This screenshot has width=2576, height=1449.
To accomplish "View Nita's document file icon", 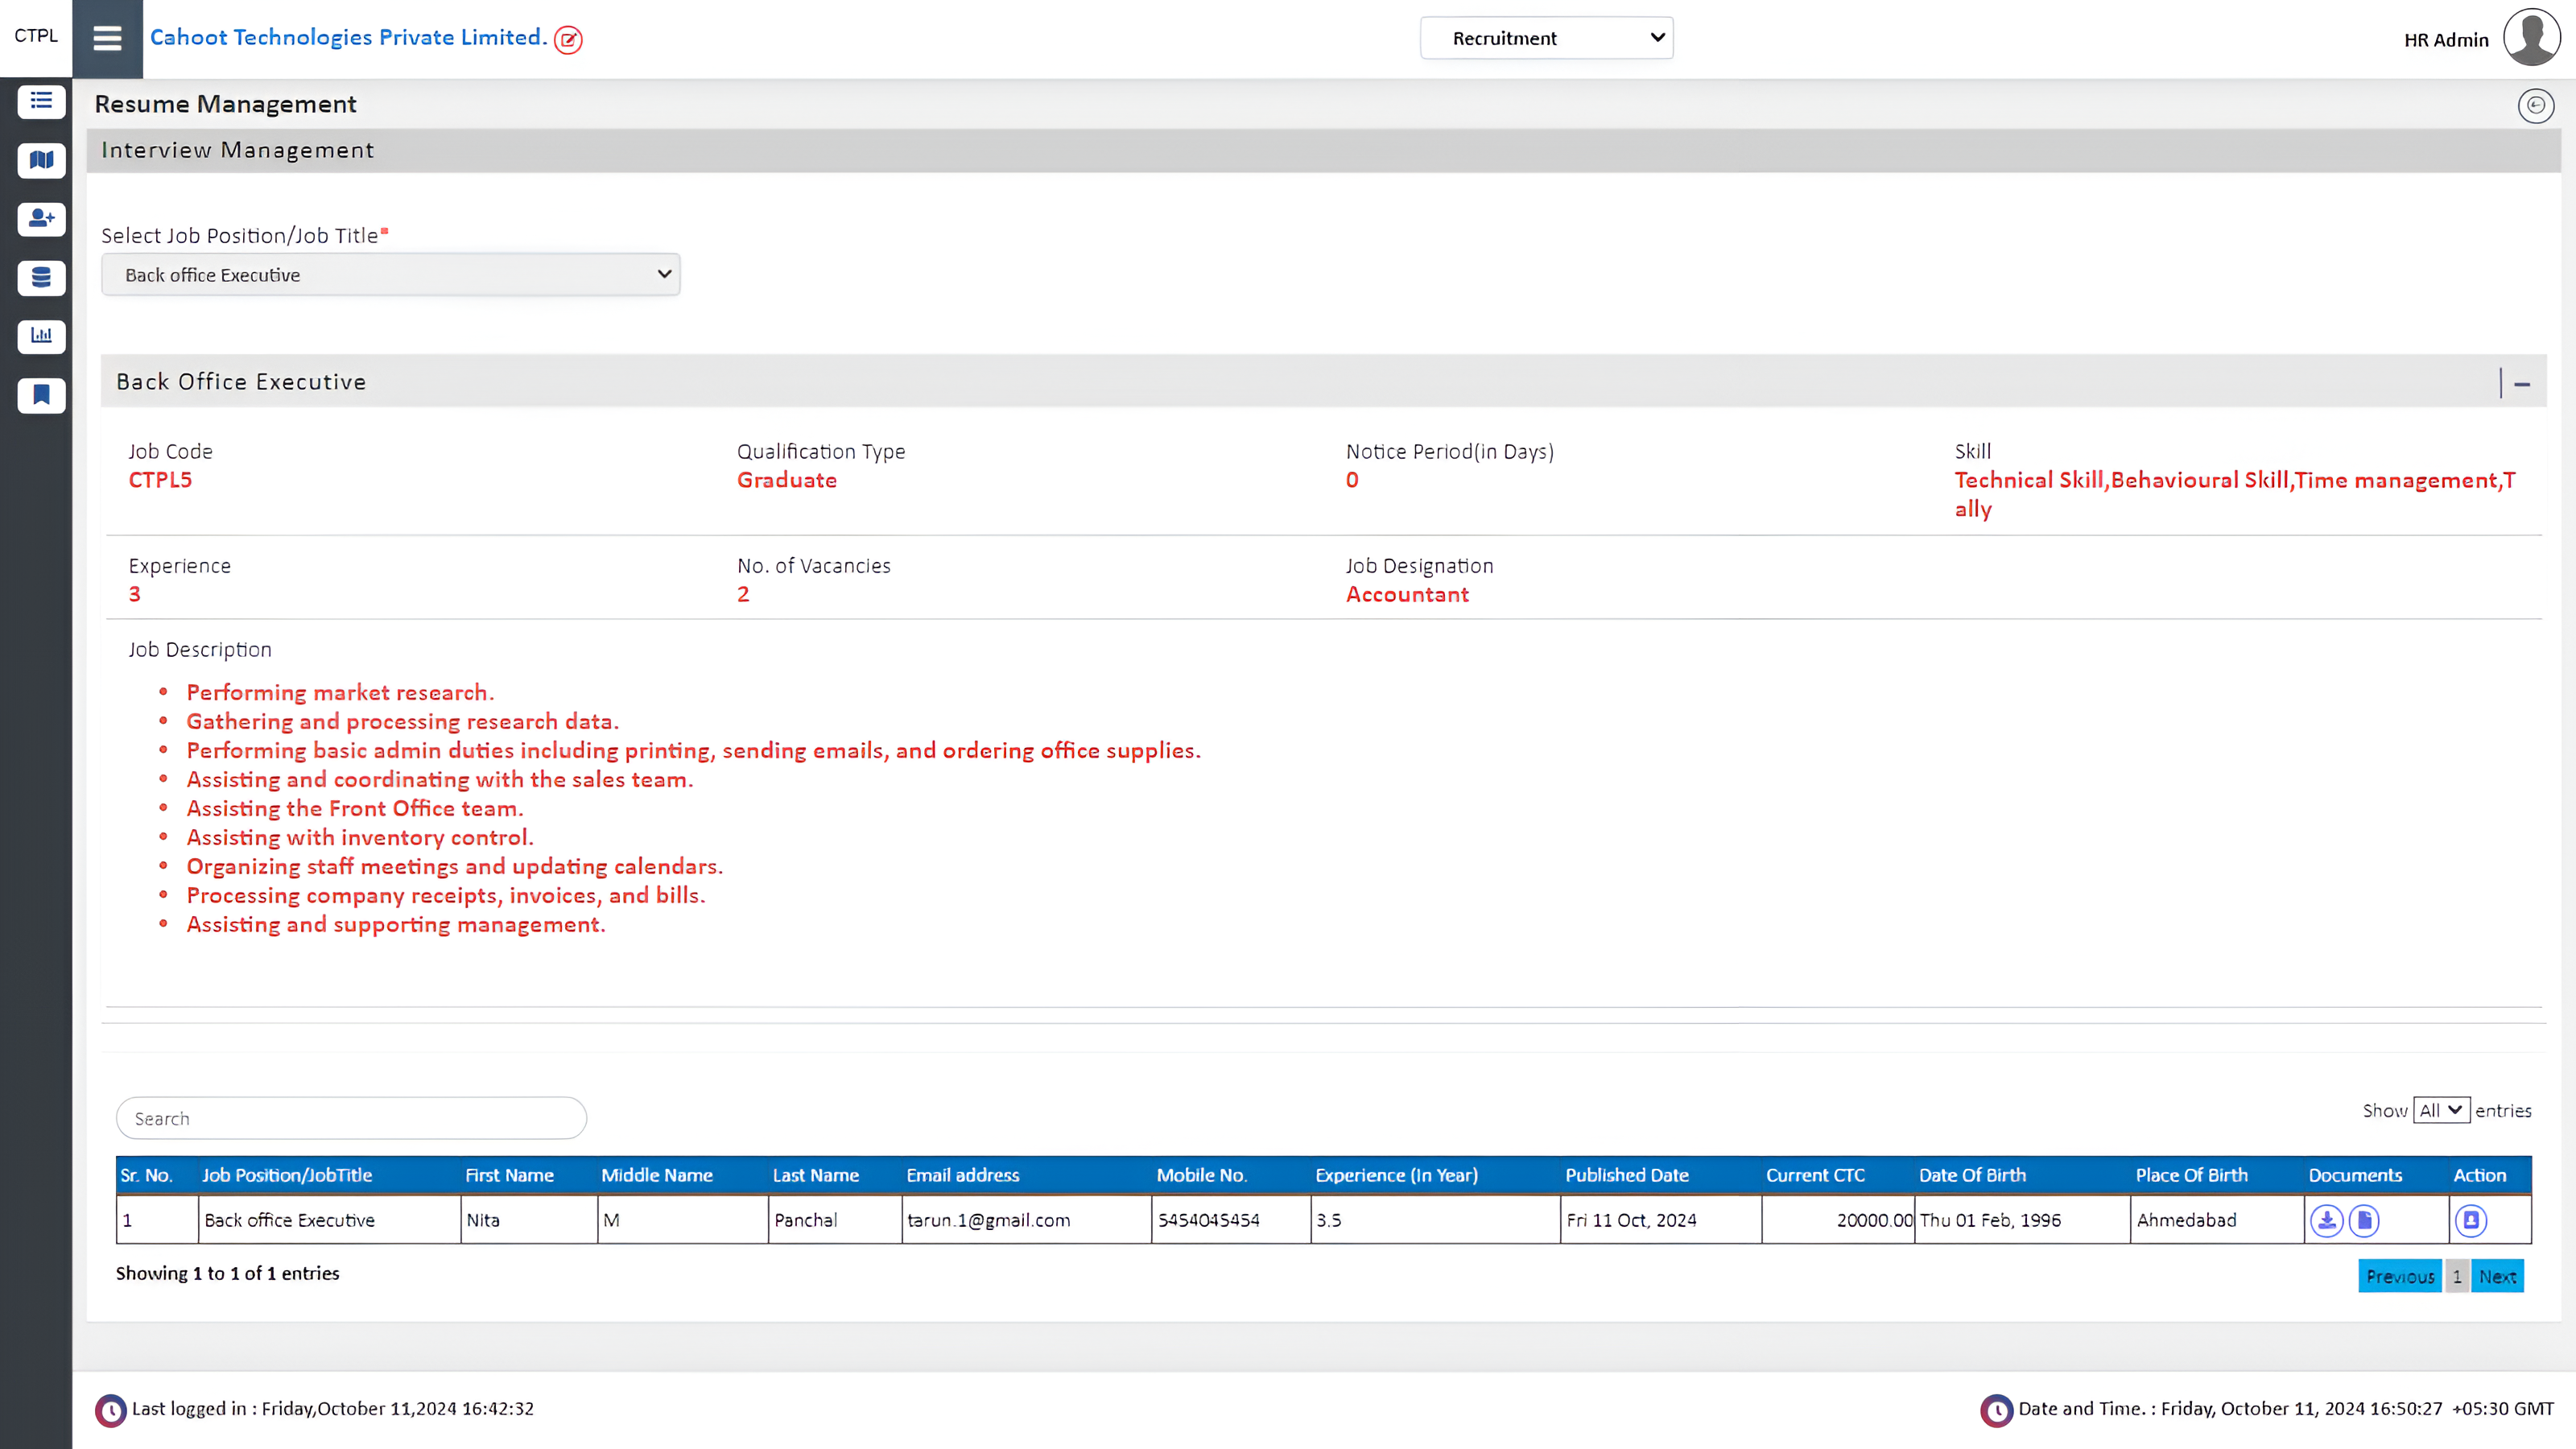I will [2364, 1220].
